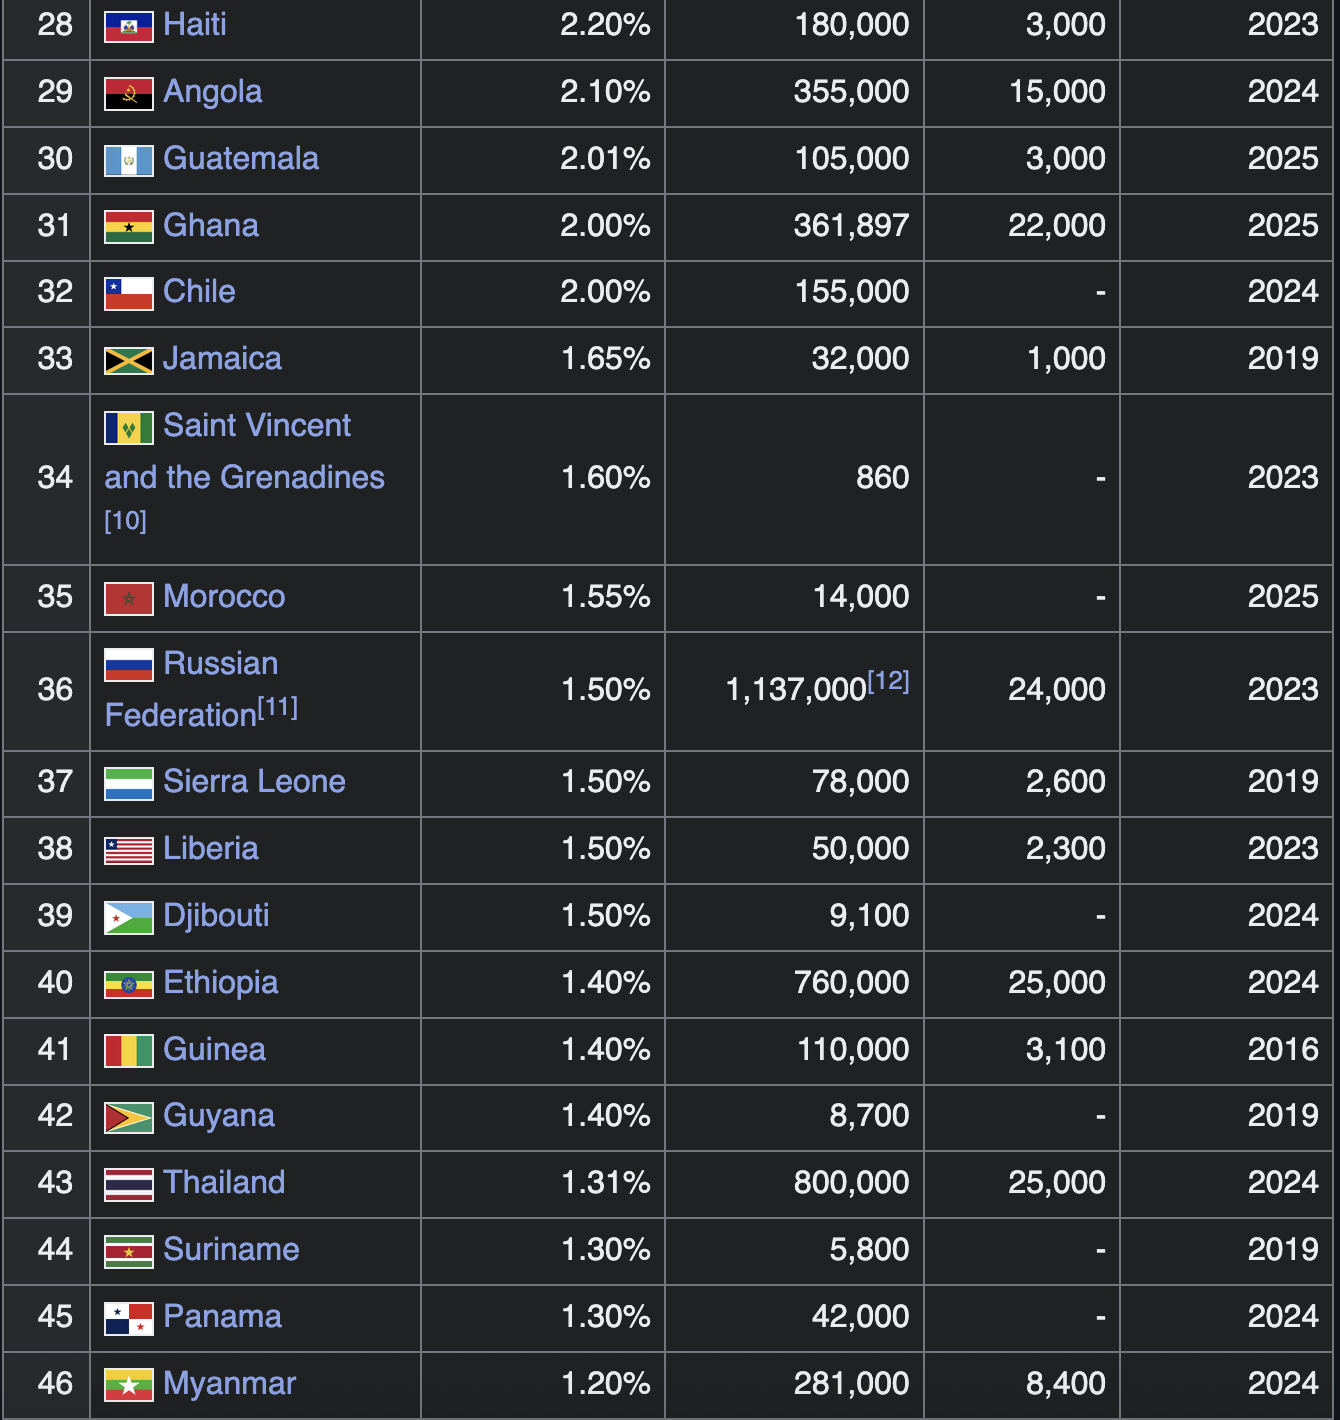The width and height of the screenshot is (1340, 1420).
Task: Click the Jamaica flag icon
Action: click(x=129, y=360)
